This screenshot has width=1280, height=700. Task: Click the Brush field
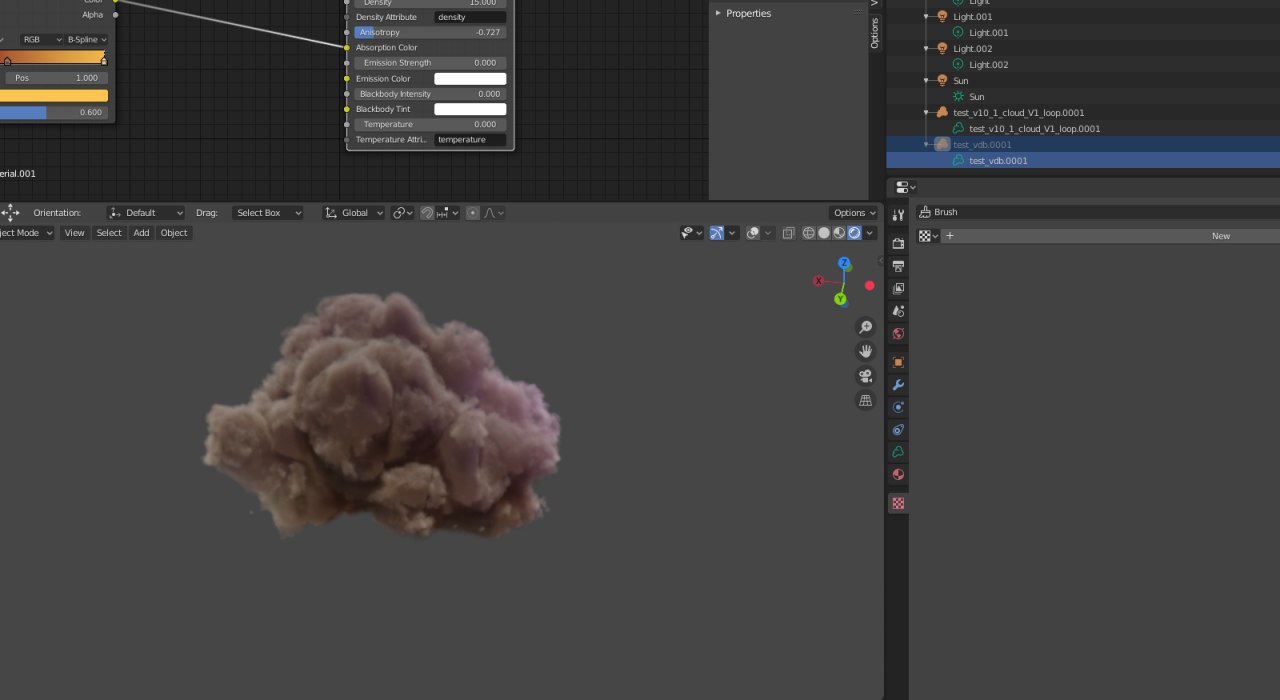click(x=1098, y=212)
